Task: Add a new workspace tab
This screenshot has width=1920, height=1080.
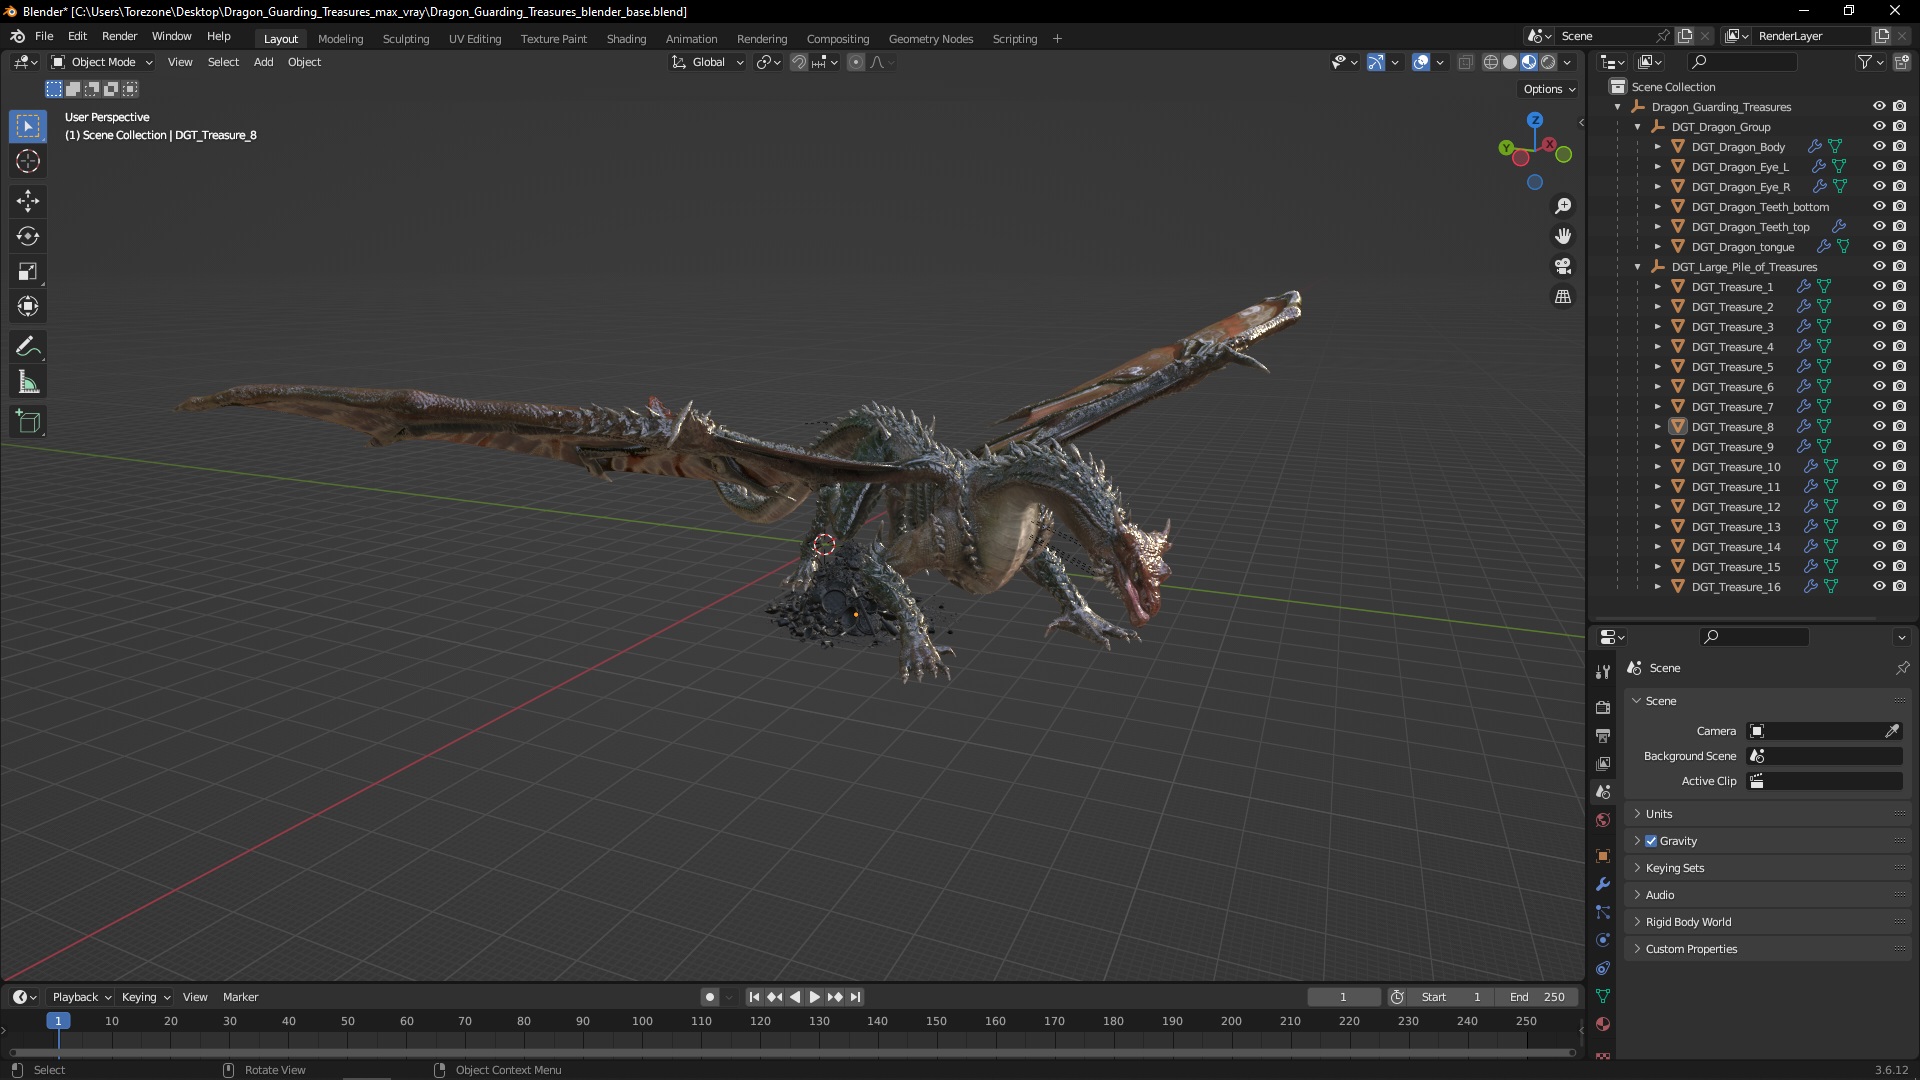Action: [x=1057, y=39]
